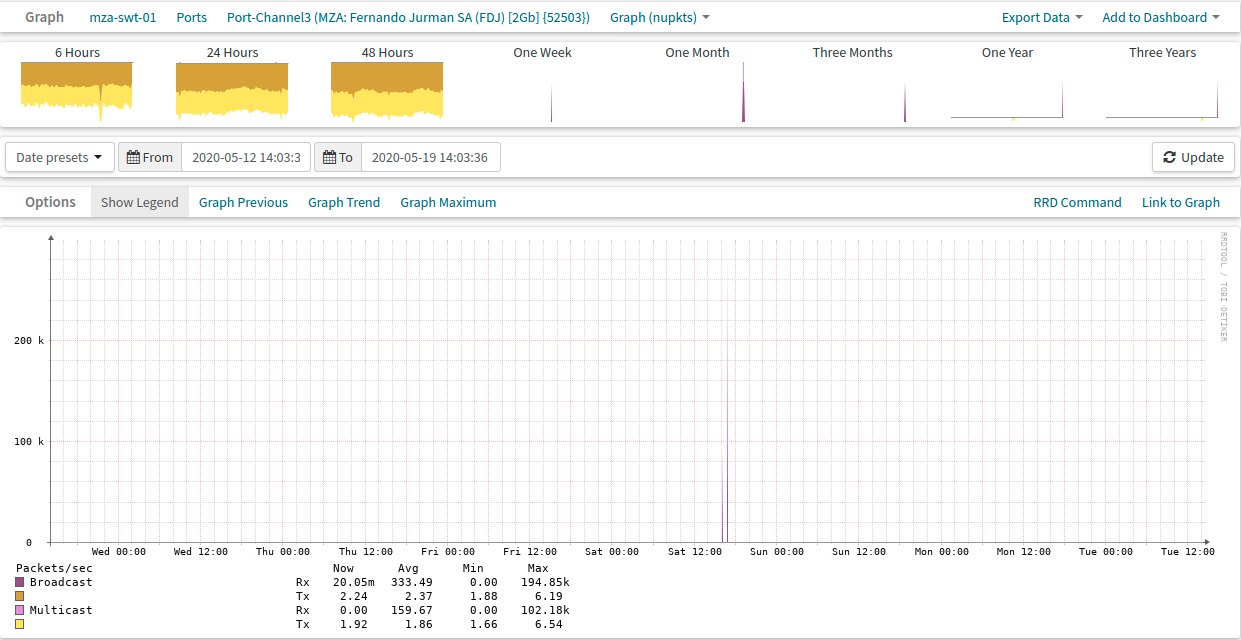Open the Port-Channel3 breadcrumb link
The width and height of the screenshot is (1241, 640).
pos(408,17)
